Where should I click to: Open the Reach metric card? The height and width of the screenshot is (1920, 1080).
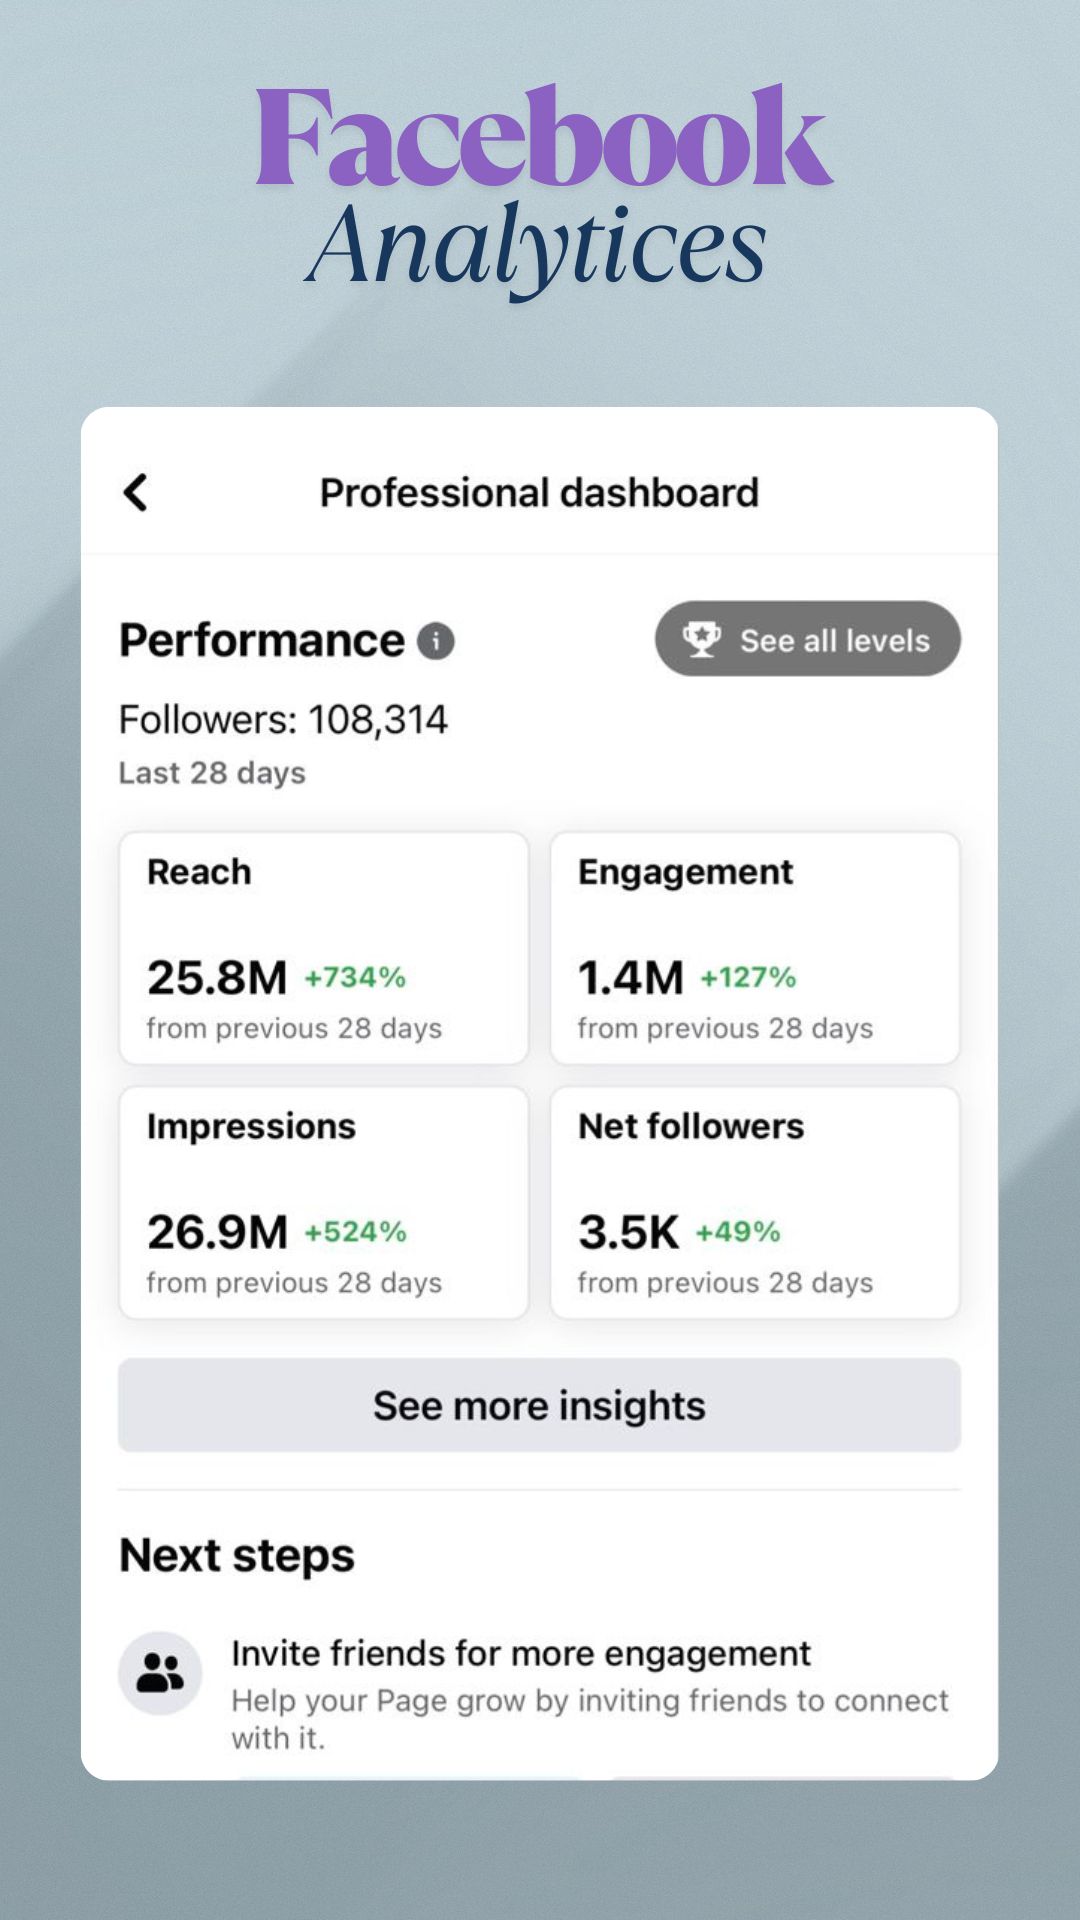click(323, 947)
